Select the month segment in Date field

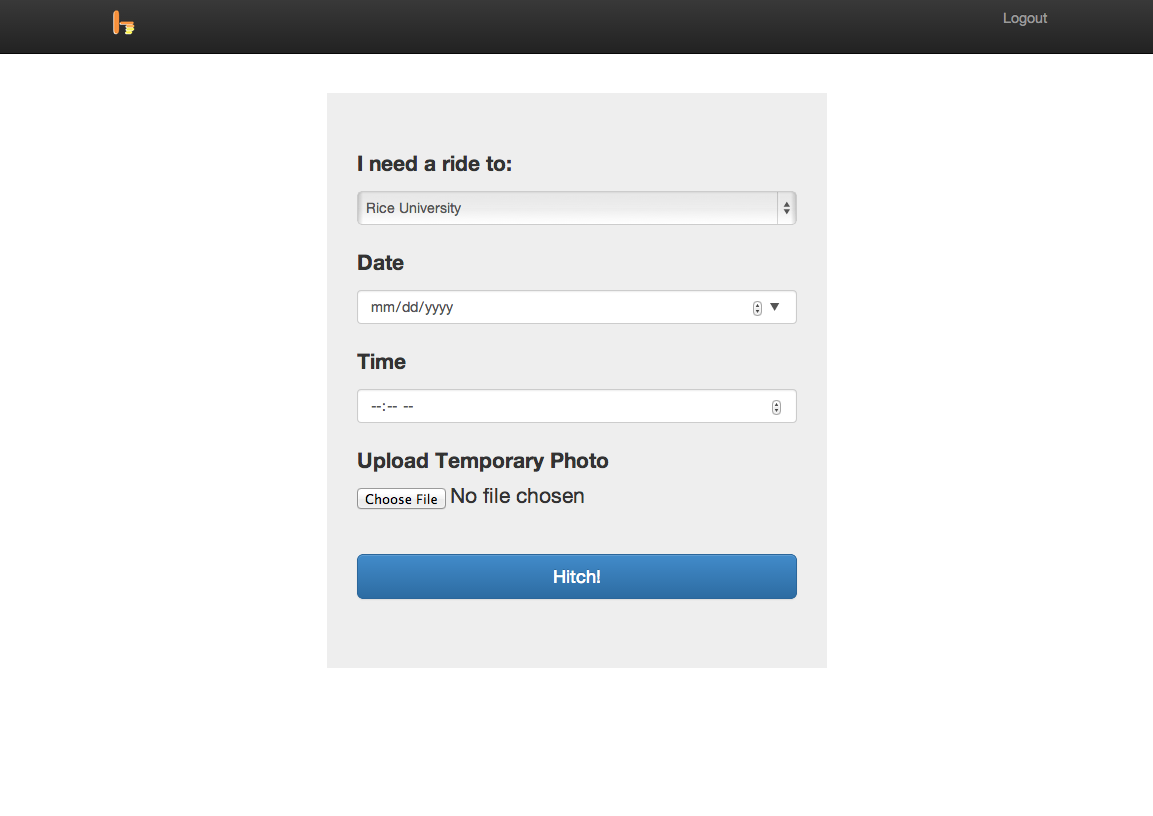click(380, 308)
